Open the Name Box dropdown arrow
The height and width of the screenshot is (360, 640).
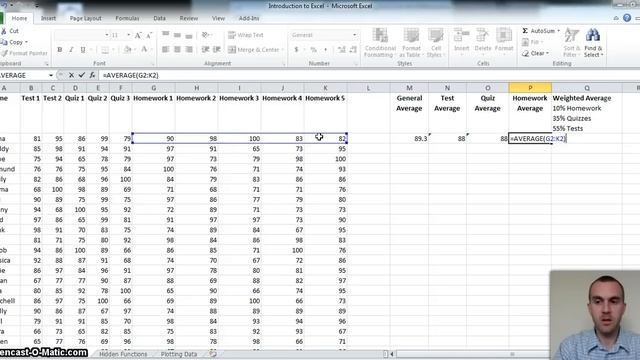(x=51, y=75)
